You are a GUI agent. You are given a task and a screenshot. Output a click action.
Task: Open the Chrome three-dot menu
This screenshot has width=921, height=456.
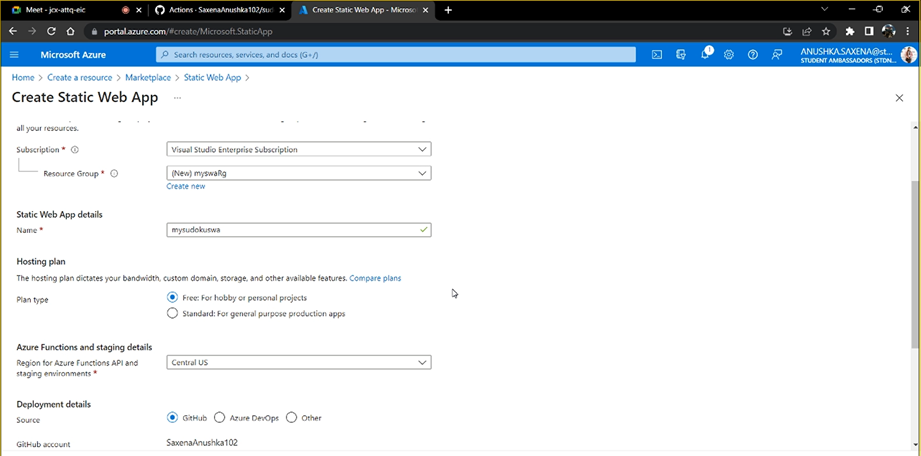(x=909, y=31)
